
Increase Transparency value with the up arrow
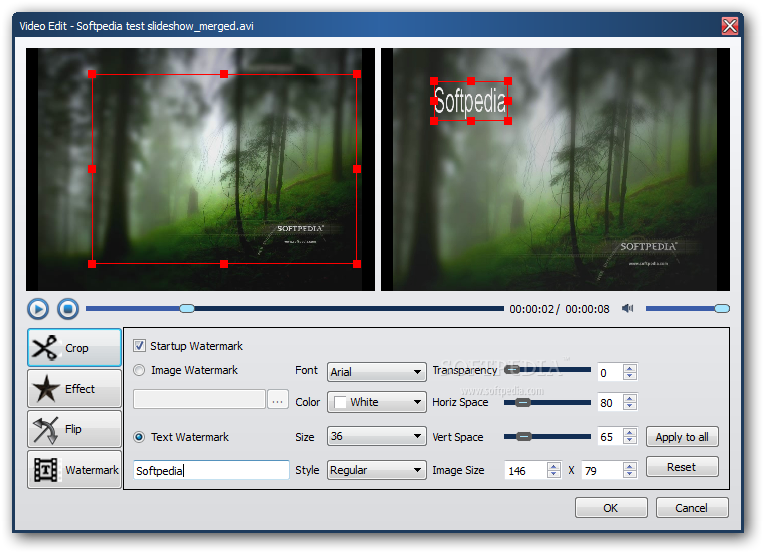[x=630, y=368]
